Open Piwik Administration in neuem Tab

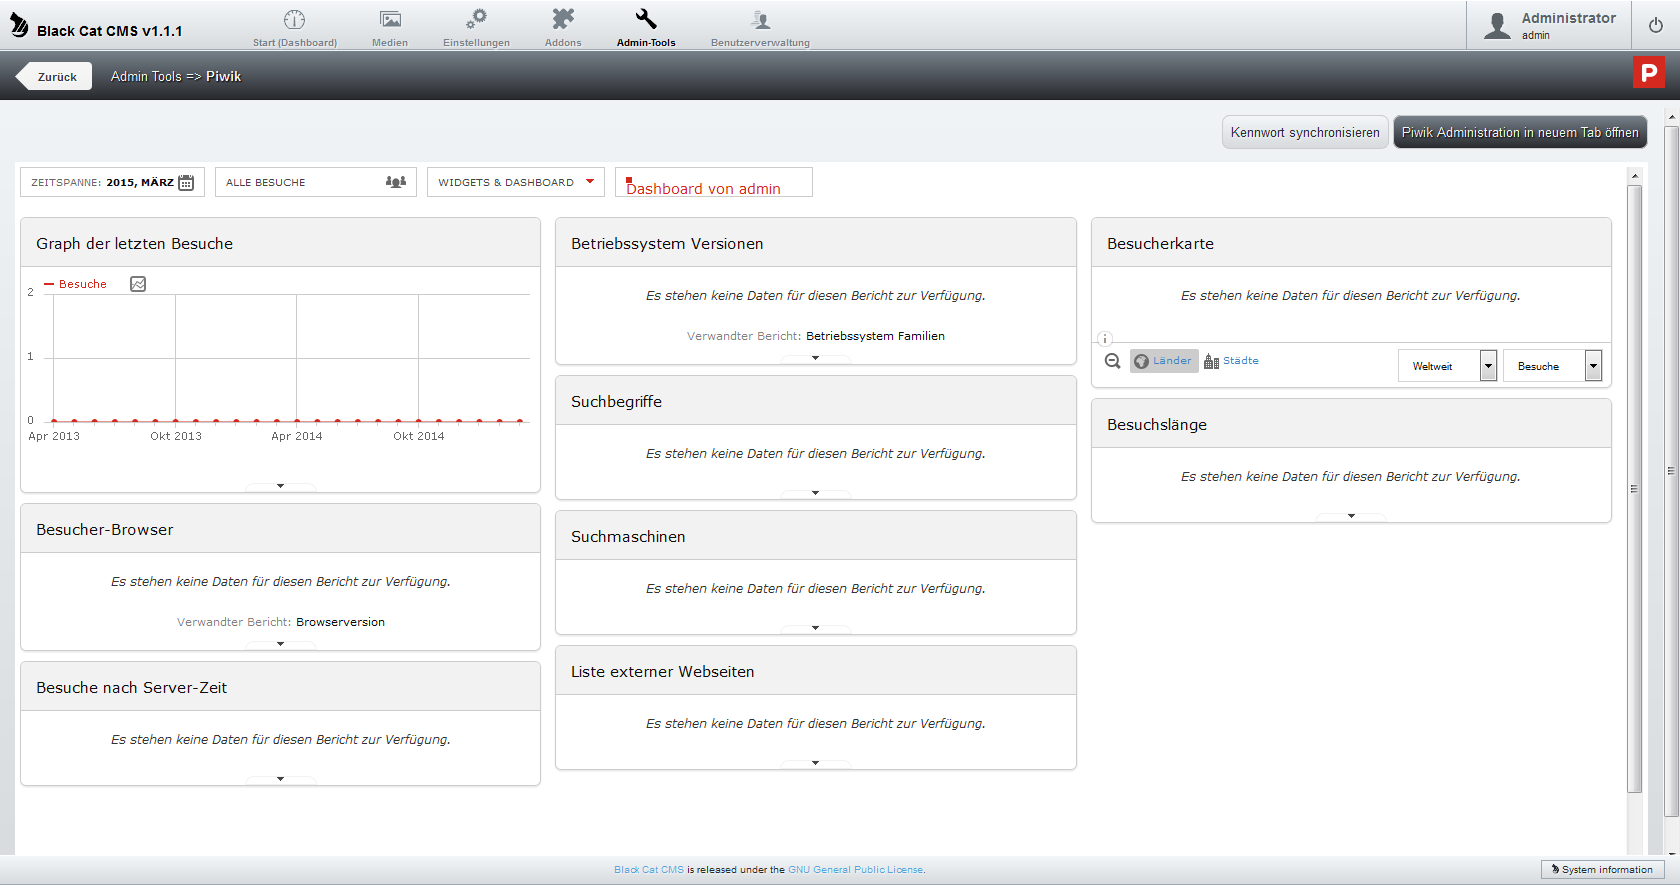point(1520,132)
